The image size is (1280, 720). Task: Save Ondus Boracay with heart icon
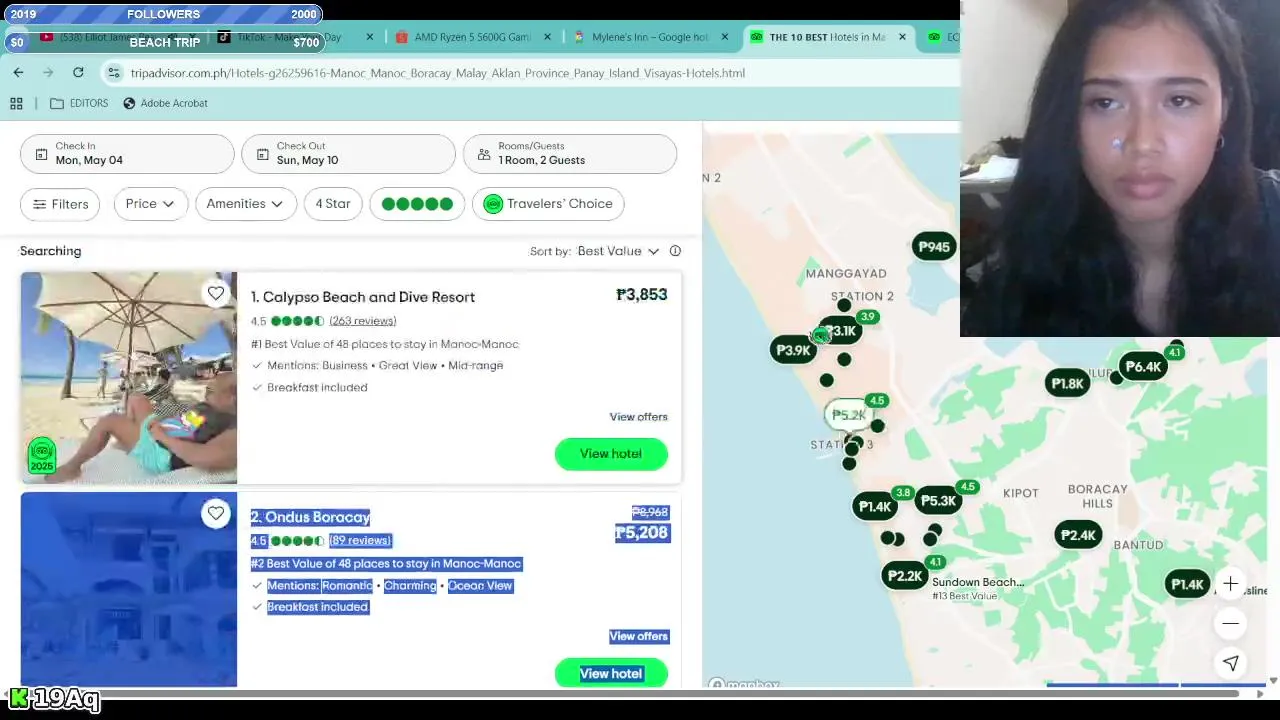click(x=216, y=513)
